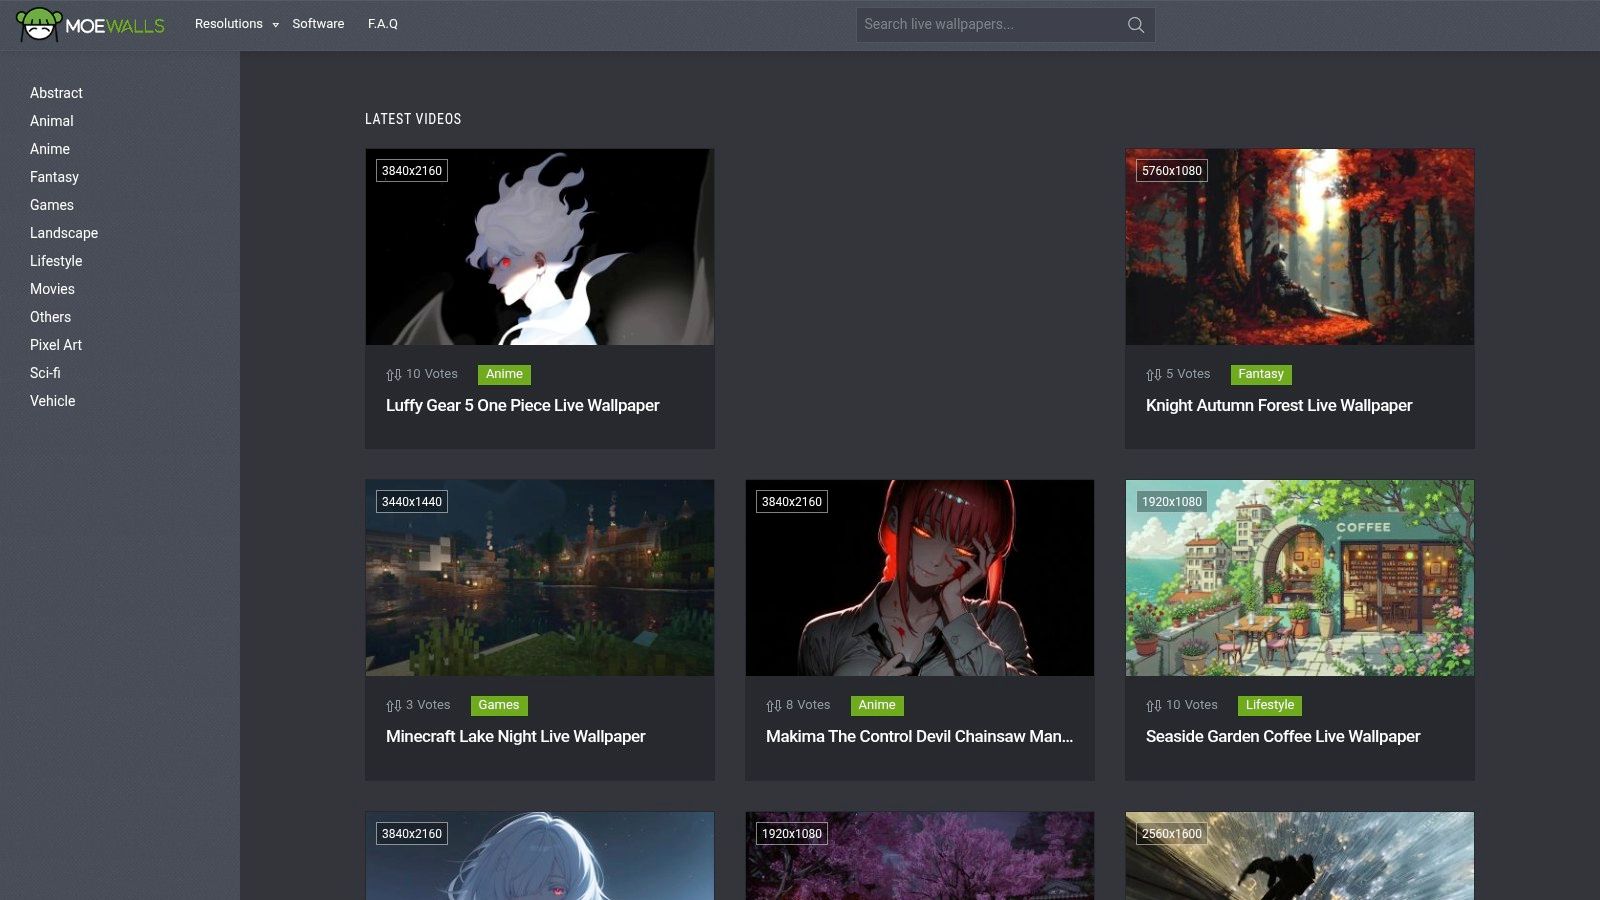This screenshot has width=1600, height=900.
Task: Open the Software menu item
Action: click(318, 24)
